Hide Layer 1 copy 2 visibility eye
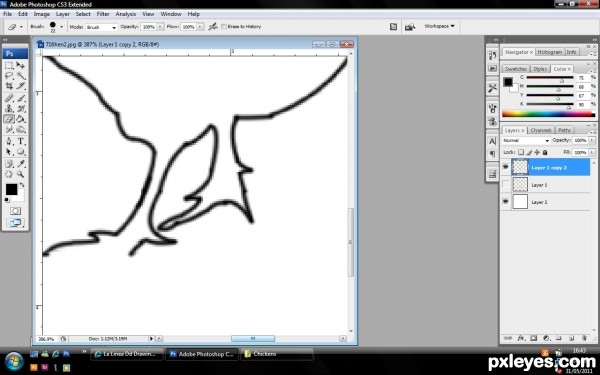Screen dimensions: 600x375 (x=505, y=167)
